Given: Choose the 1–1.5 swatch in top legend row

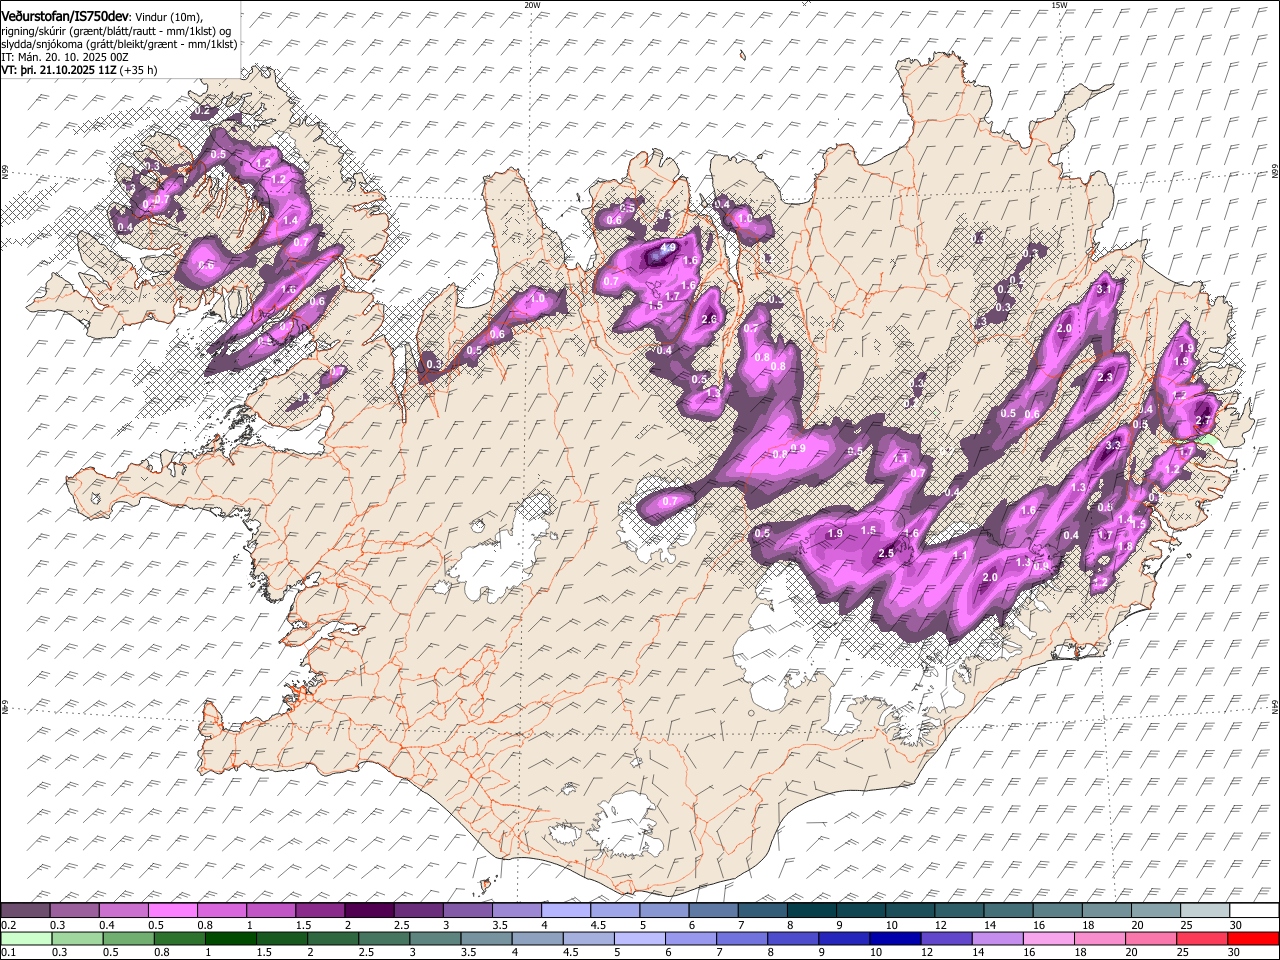Looking at the screenshot, I should tap(271, 910).
